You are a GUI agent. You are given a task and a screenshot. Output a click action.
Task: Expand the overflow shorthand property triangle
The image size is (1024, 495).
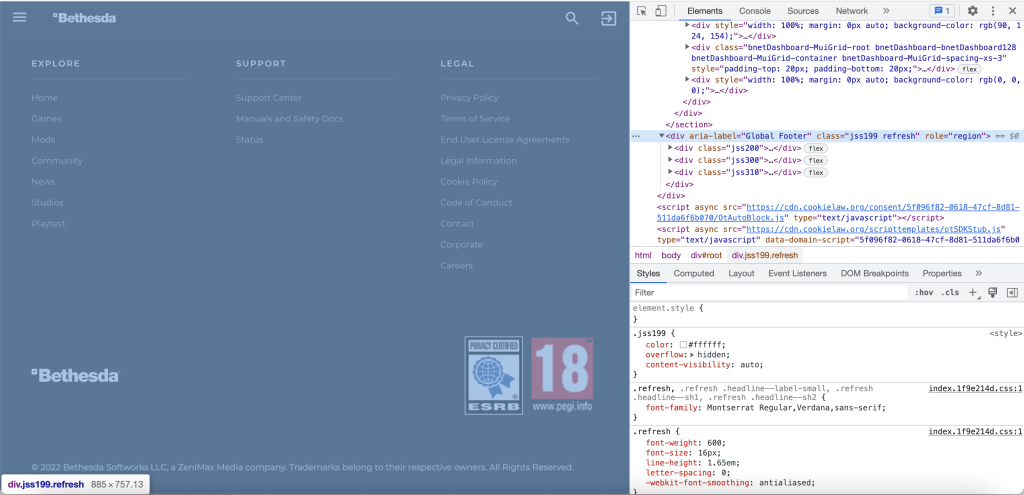[x=693, y=355]
